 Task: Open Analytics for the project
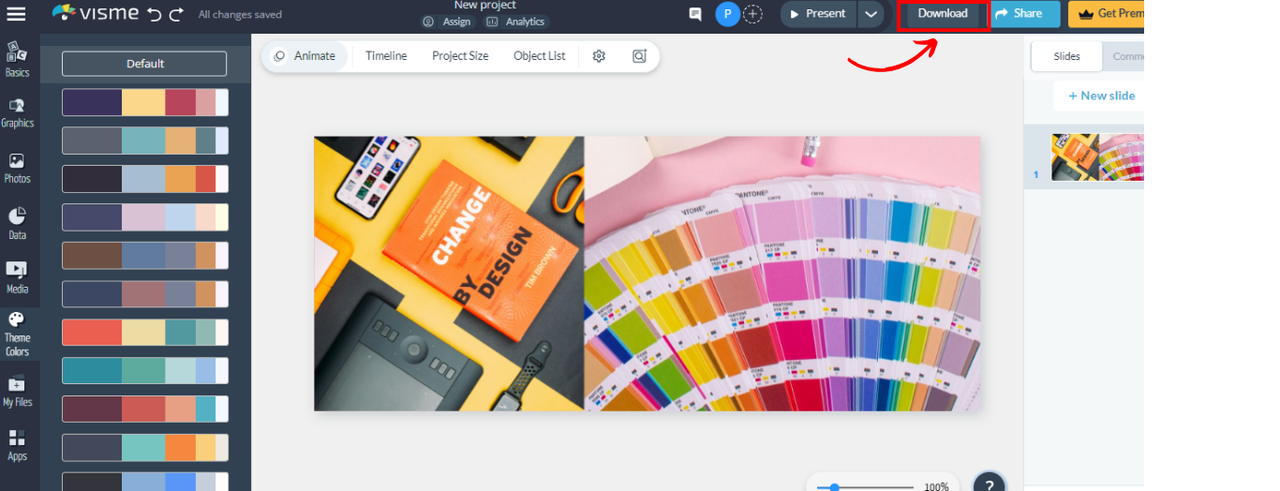coord(517,22)
